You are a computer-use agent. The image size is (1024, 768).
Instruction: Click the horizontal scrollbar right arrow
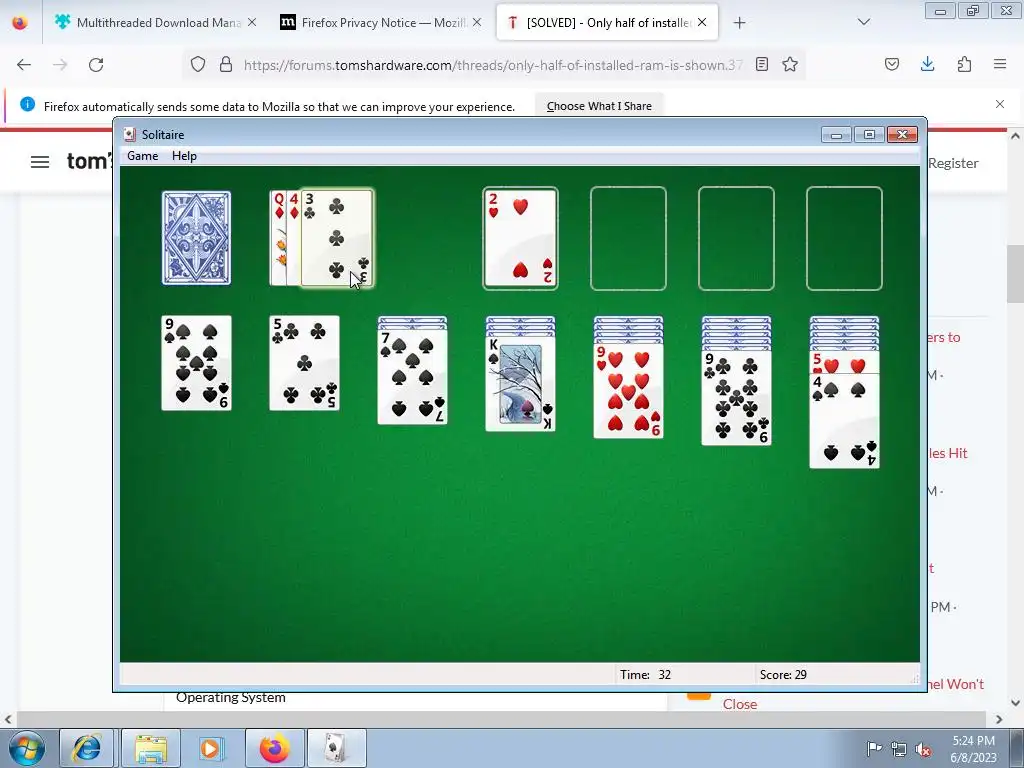click(999, 719)
